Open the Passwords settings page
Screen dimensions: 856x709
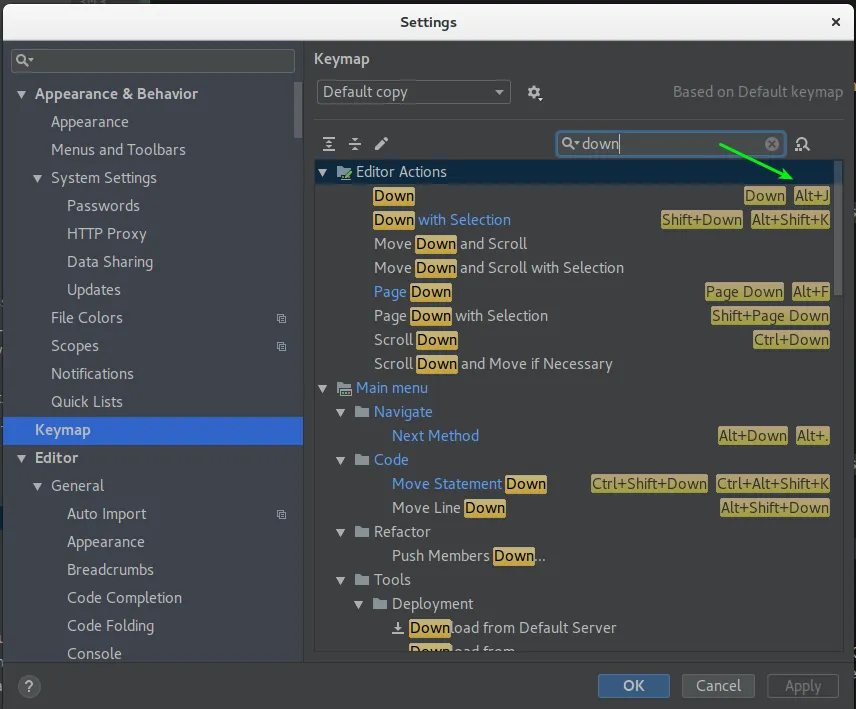point(103,206)
